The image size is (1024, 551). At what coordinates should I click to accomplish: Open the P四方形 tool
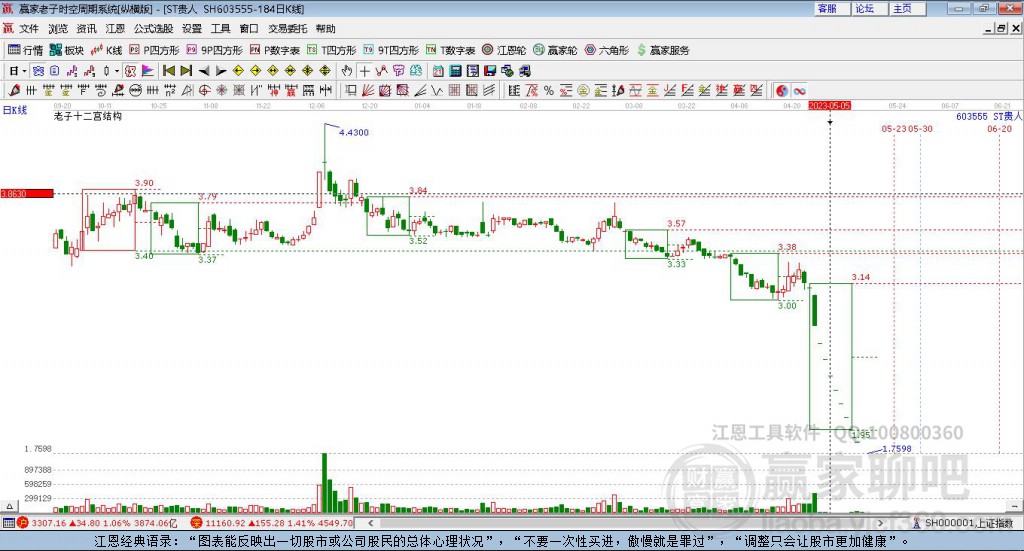(154, 50)
